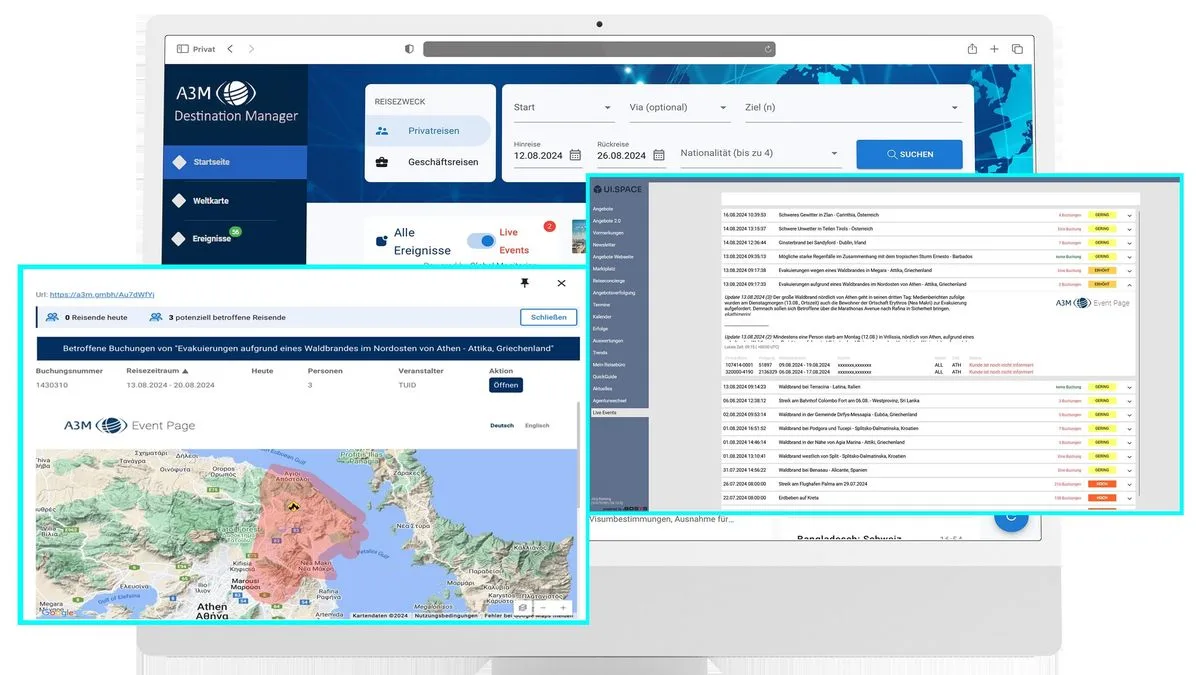The height and width of the screenshot is (675, 1200).
Task: Open the calendar icon next to Rückreise date
Action: (659, 155)
